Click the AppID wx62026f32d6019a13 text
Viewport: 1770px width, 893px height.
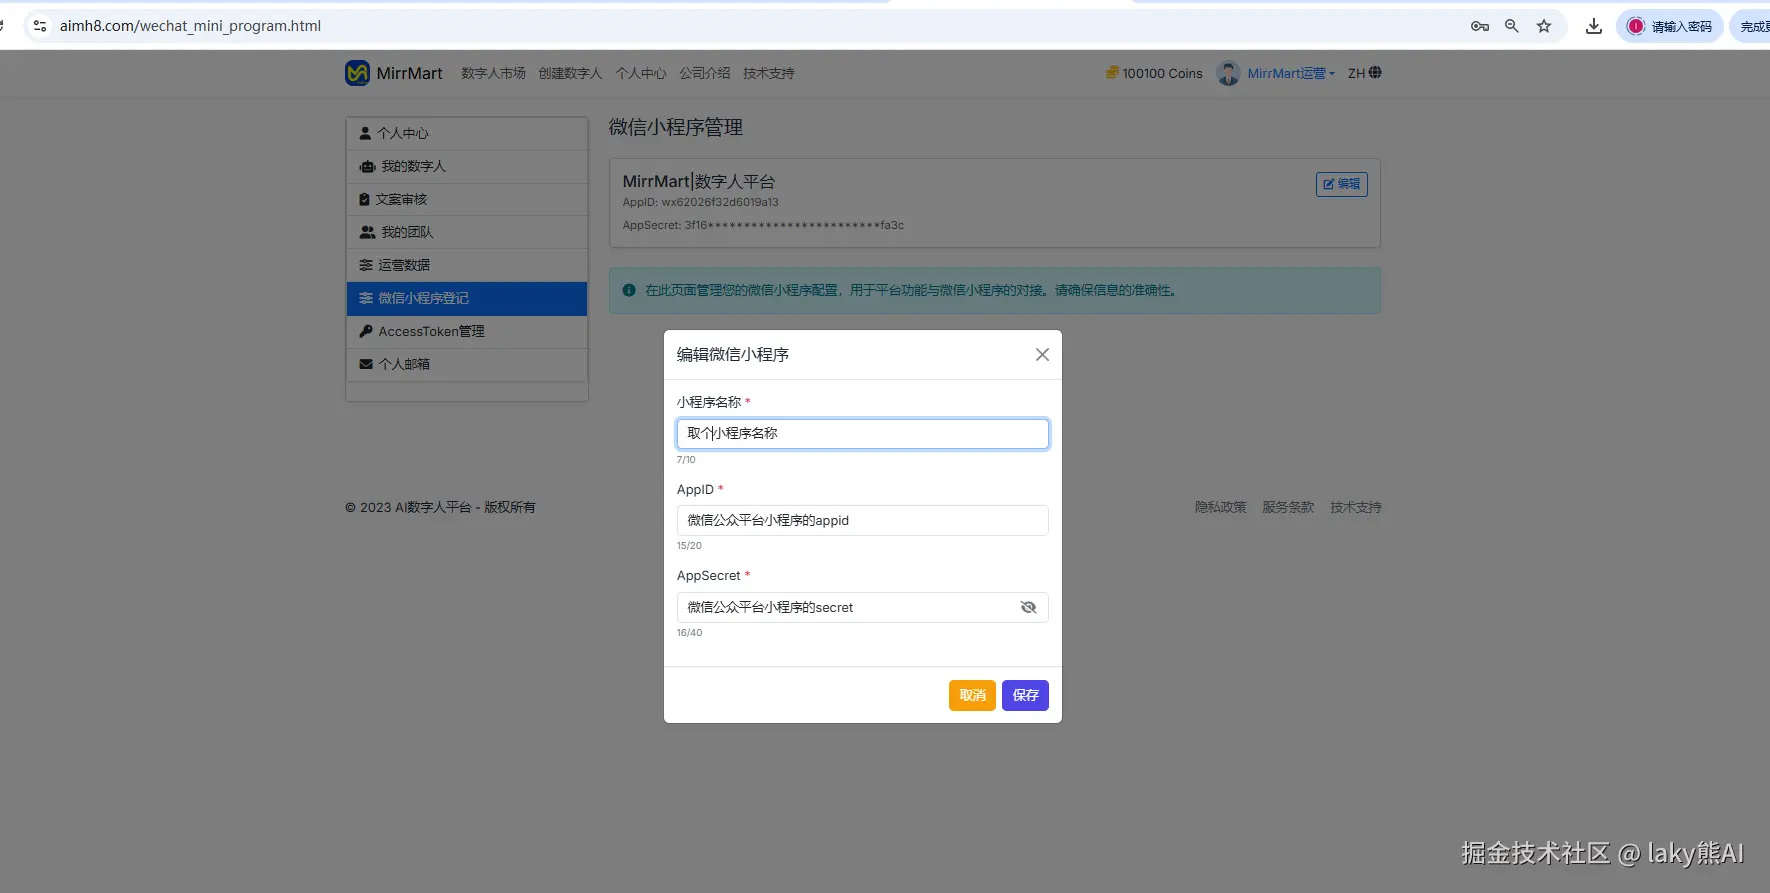(700, 202)
